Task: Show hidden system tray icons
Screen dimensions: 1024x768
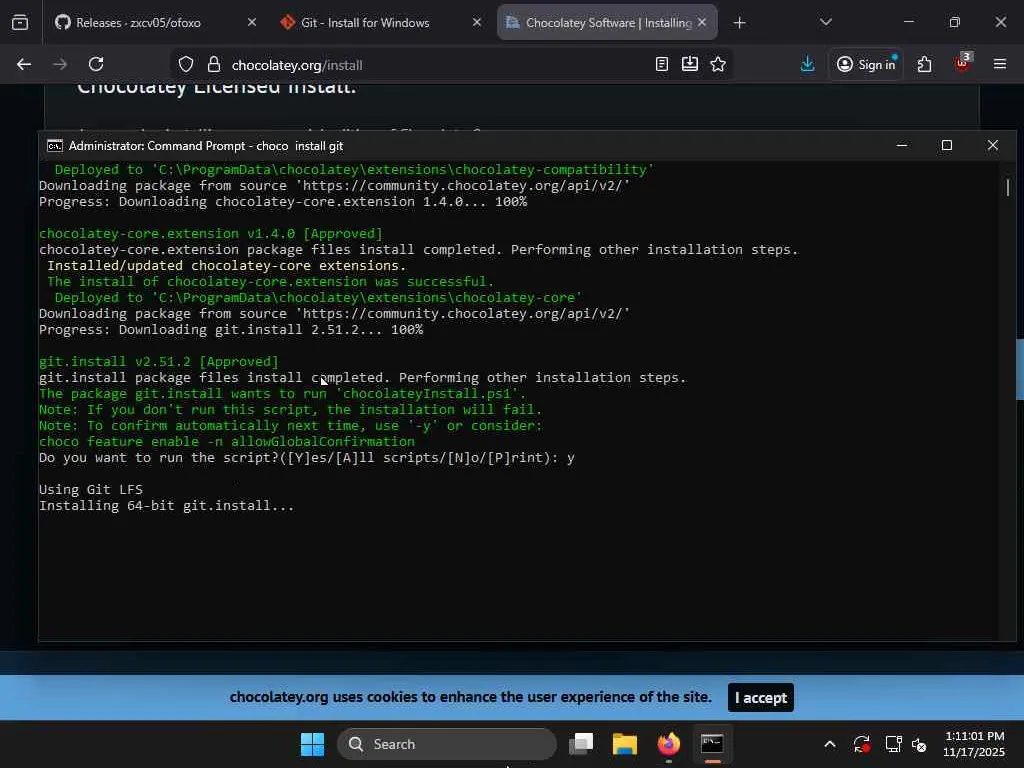Action: click(829, 744)
